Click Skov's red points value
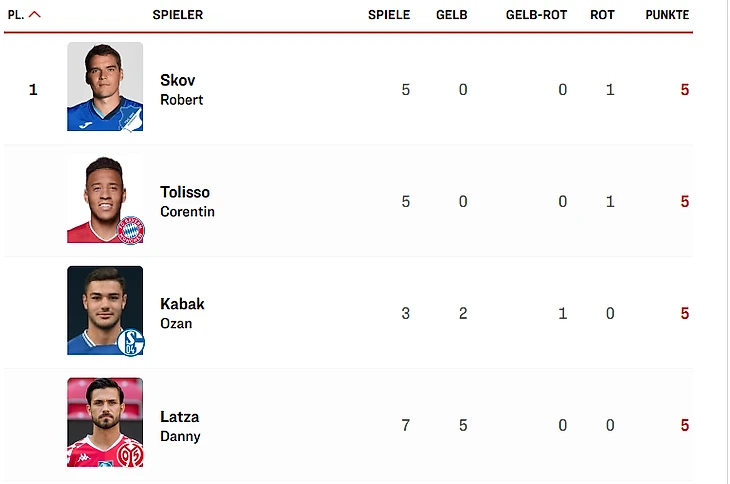Viewport: 730px width, 484px height. tap(685, 90)
